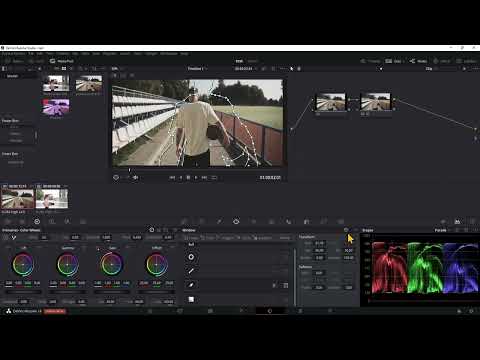This screenshot has height=360, width=480.
Task: Open the File menu
Action: [31, 54]
